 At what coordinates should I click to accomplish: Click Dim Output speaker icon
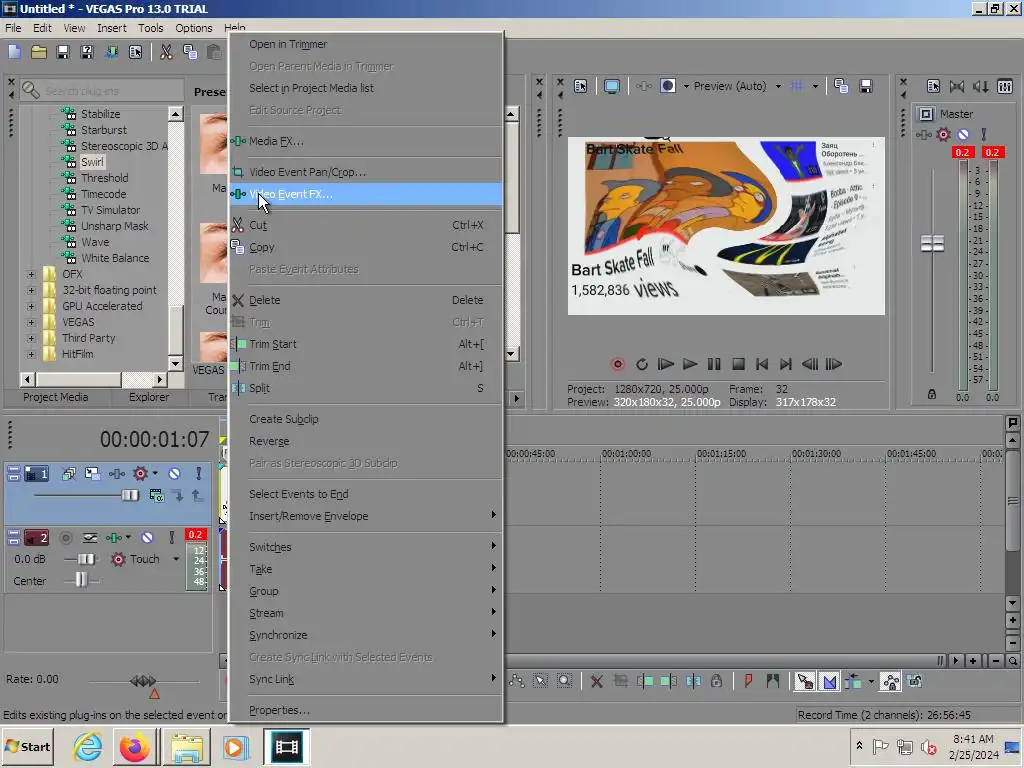[980, 86]
